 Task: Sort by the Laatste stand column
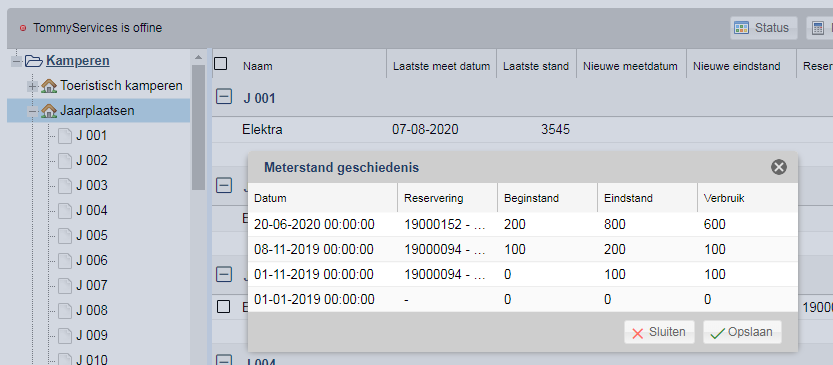coord(536,66)
